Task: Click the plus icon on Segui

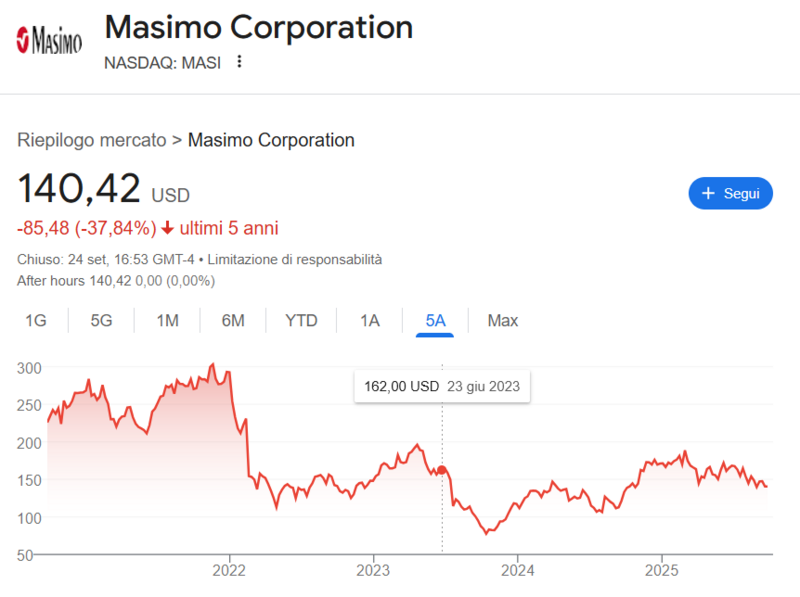Action: pos(708,193)
